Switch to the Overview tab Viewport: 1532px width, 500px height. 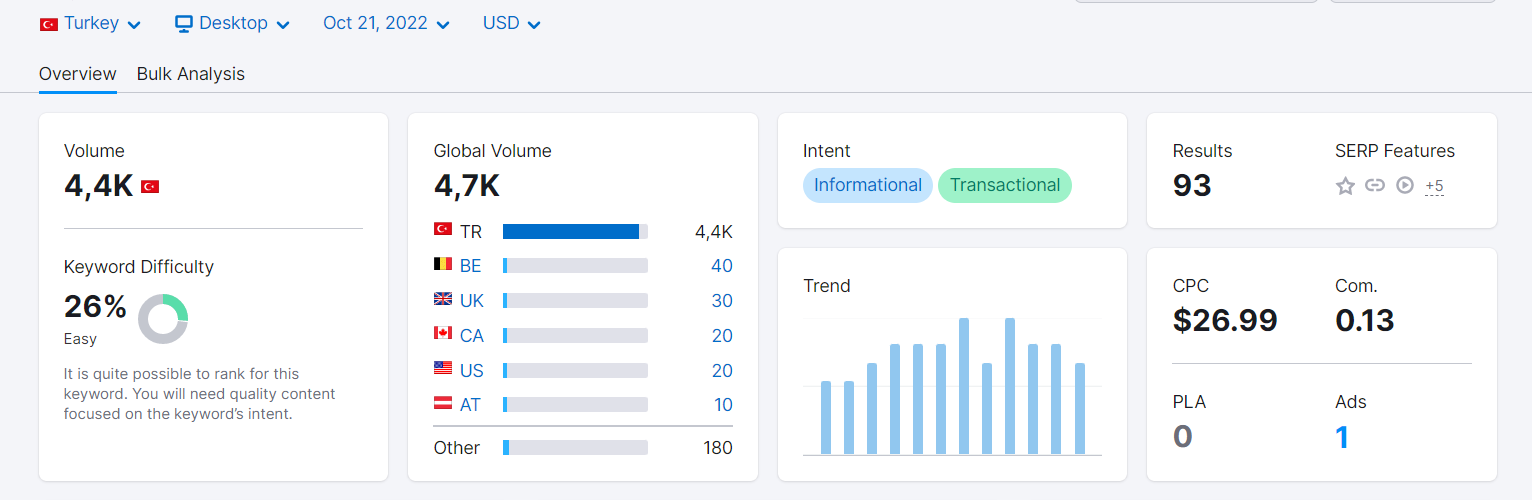point(78,74)
